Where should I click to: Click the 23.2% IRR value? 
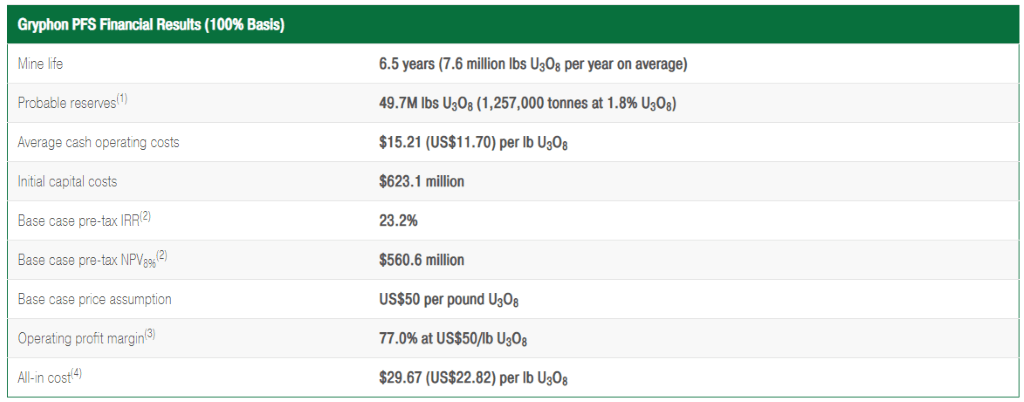click(x=398, y=221)
